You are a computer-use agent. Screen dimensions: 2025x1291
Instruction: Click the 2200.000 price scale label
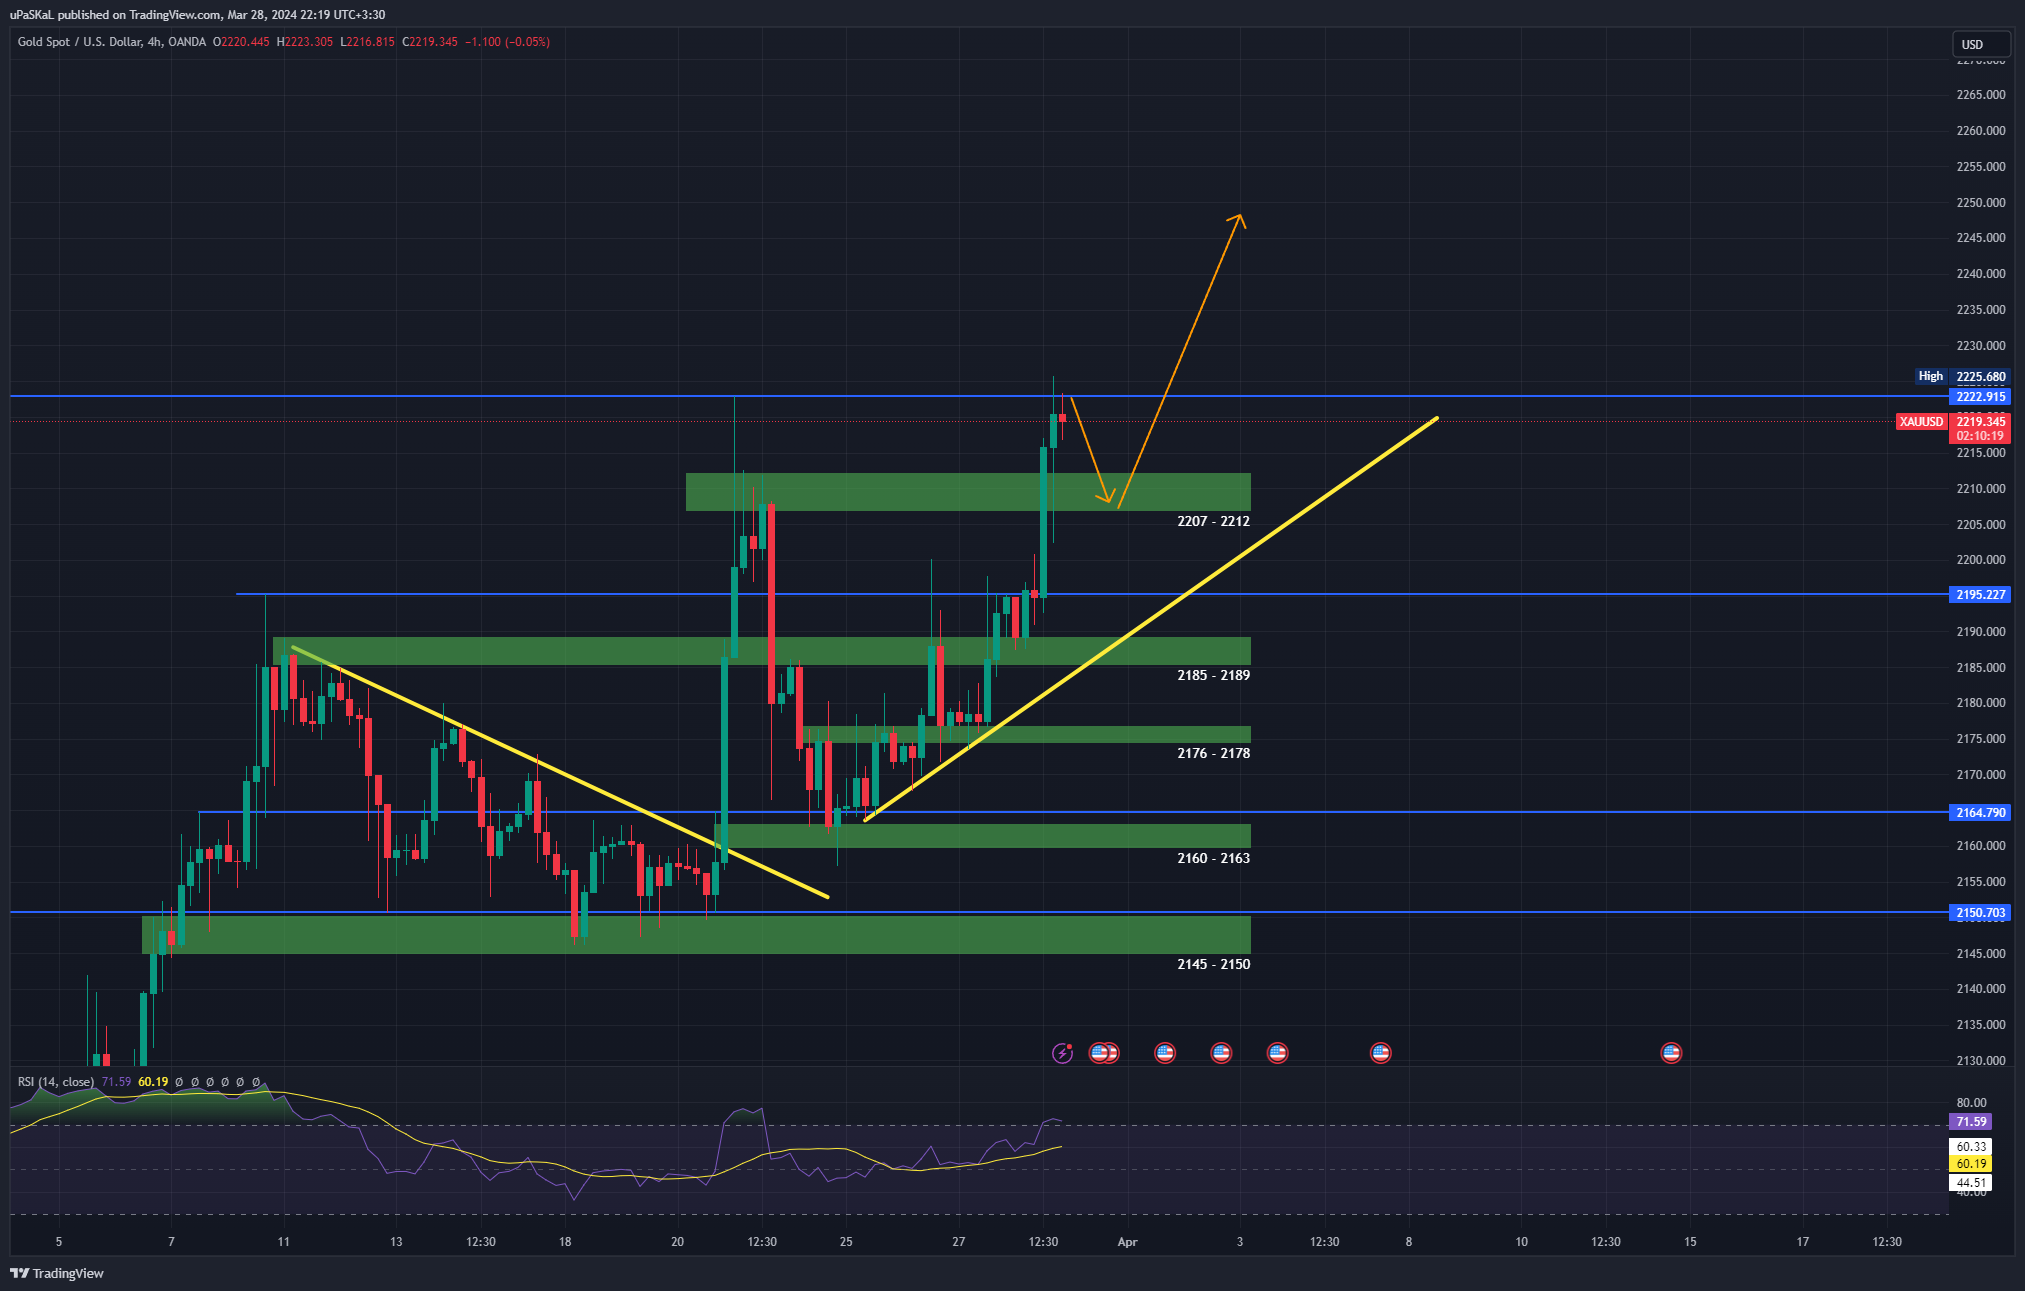click(1980, 560)
